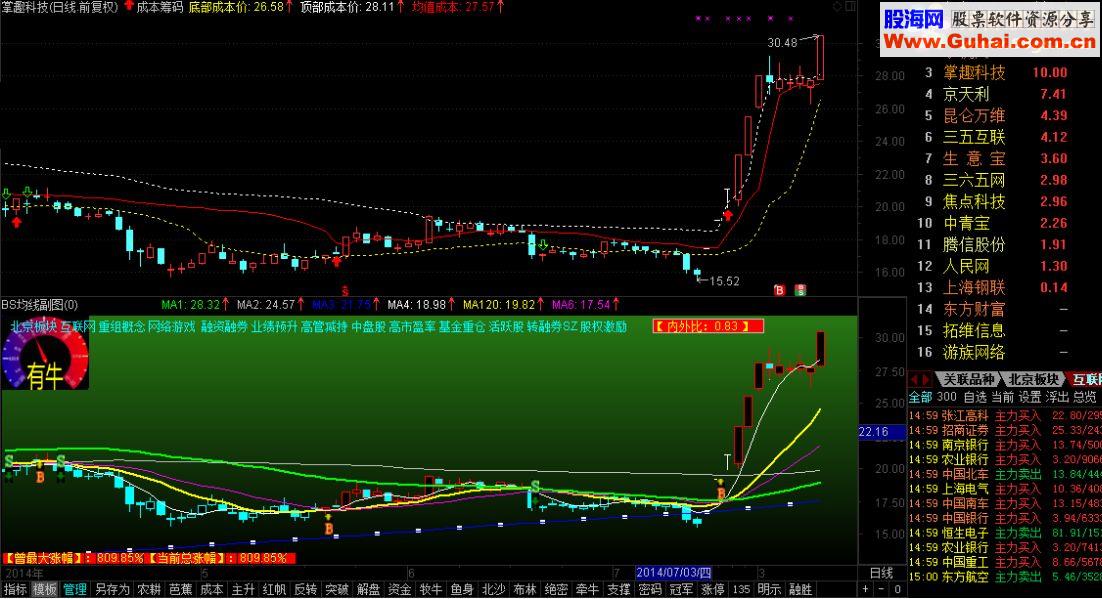This screenshot has width=1102, height=599.
Task: Click 东方航空 主力卖出 feed entry
Action: 1005,577
